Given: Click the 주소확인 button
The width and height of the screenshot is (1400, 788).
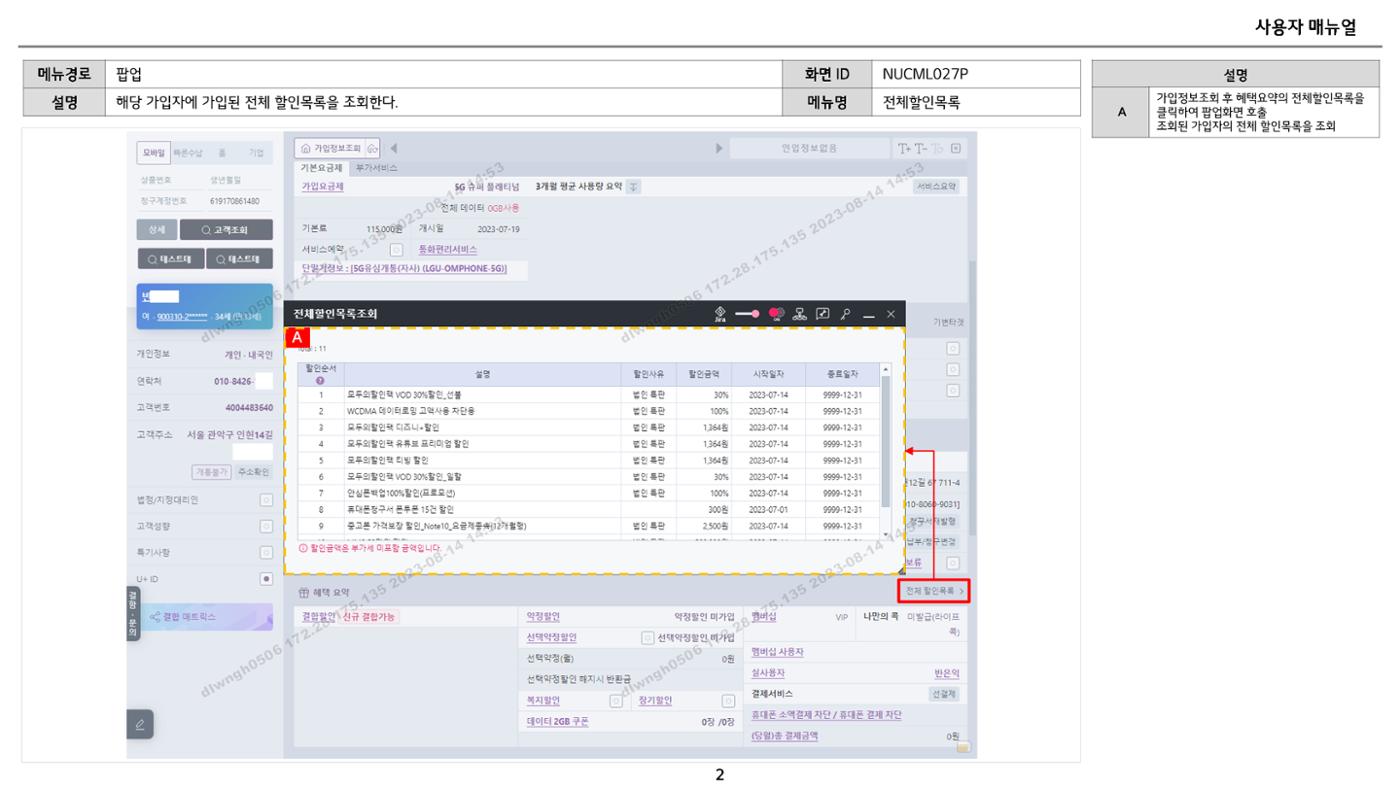Looking at the screenshot, I should 254,471.
